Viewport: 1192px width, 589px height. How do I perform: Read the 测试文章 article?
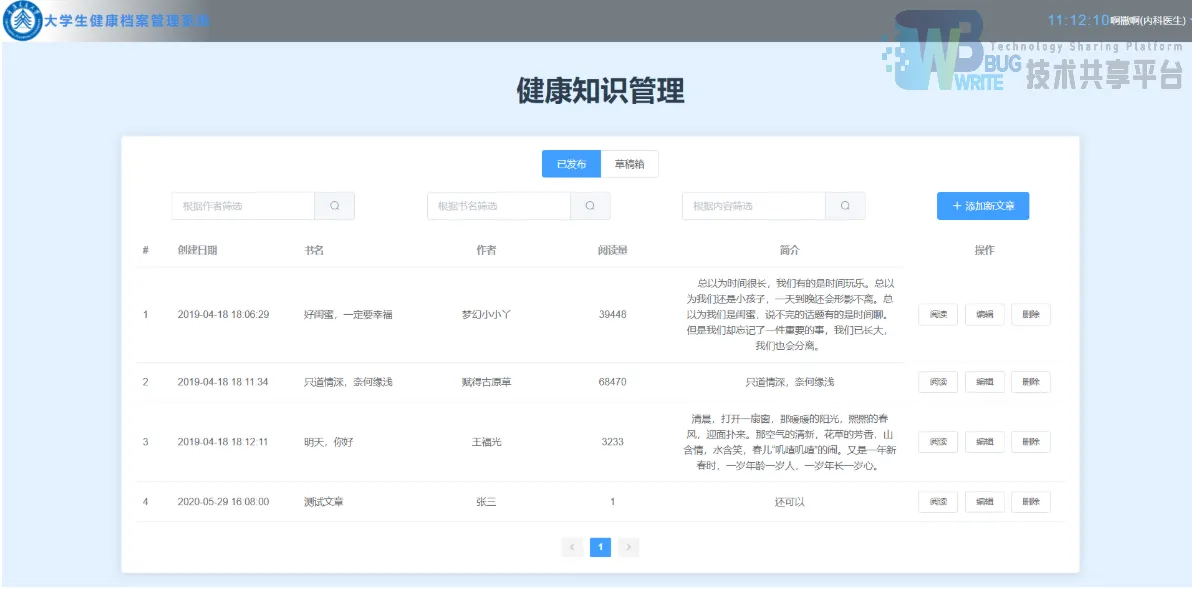pos(938,502)
